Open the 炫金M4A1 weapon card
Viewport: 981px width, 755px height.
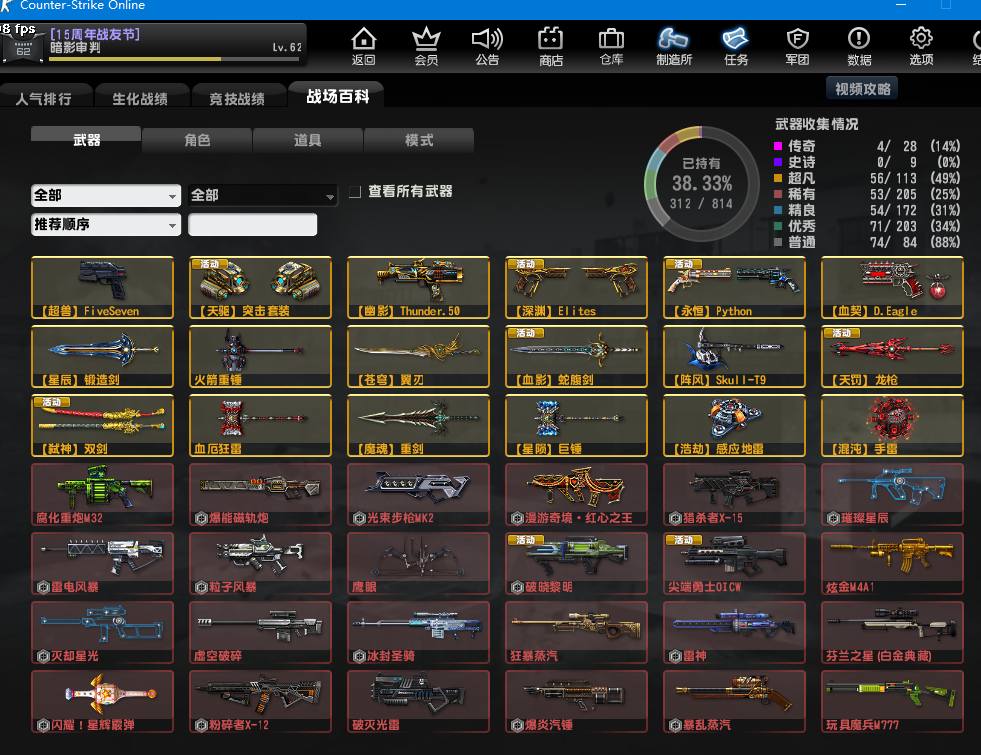click(x=892, y=564)
